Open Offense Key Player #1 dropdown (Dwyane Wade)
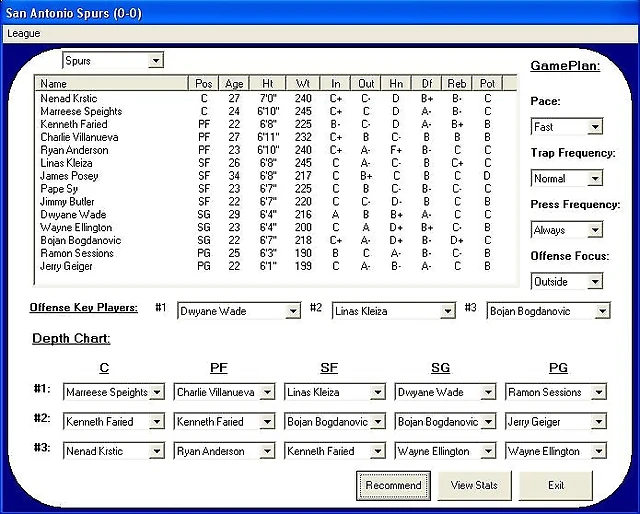 click(239, 311)
